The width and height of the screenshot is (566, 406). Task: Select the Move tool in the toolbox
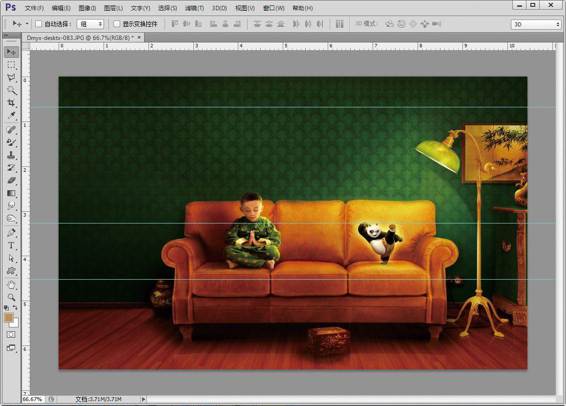tap(11, 52)
